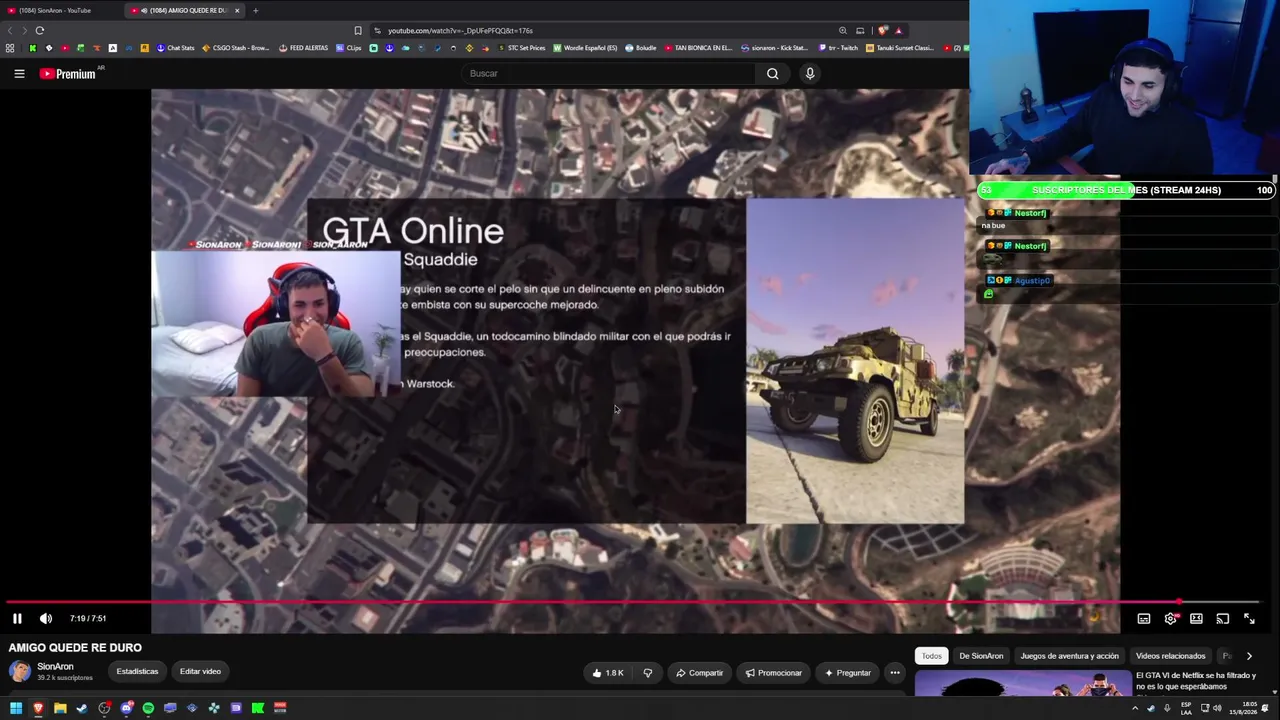Toggle fullscreen video mode

1249,619
